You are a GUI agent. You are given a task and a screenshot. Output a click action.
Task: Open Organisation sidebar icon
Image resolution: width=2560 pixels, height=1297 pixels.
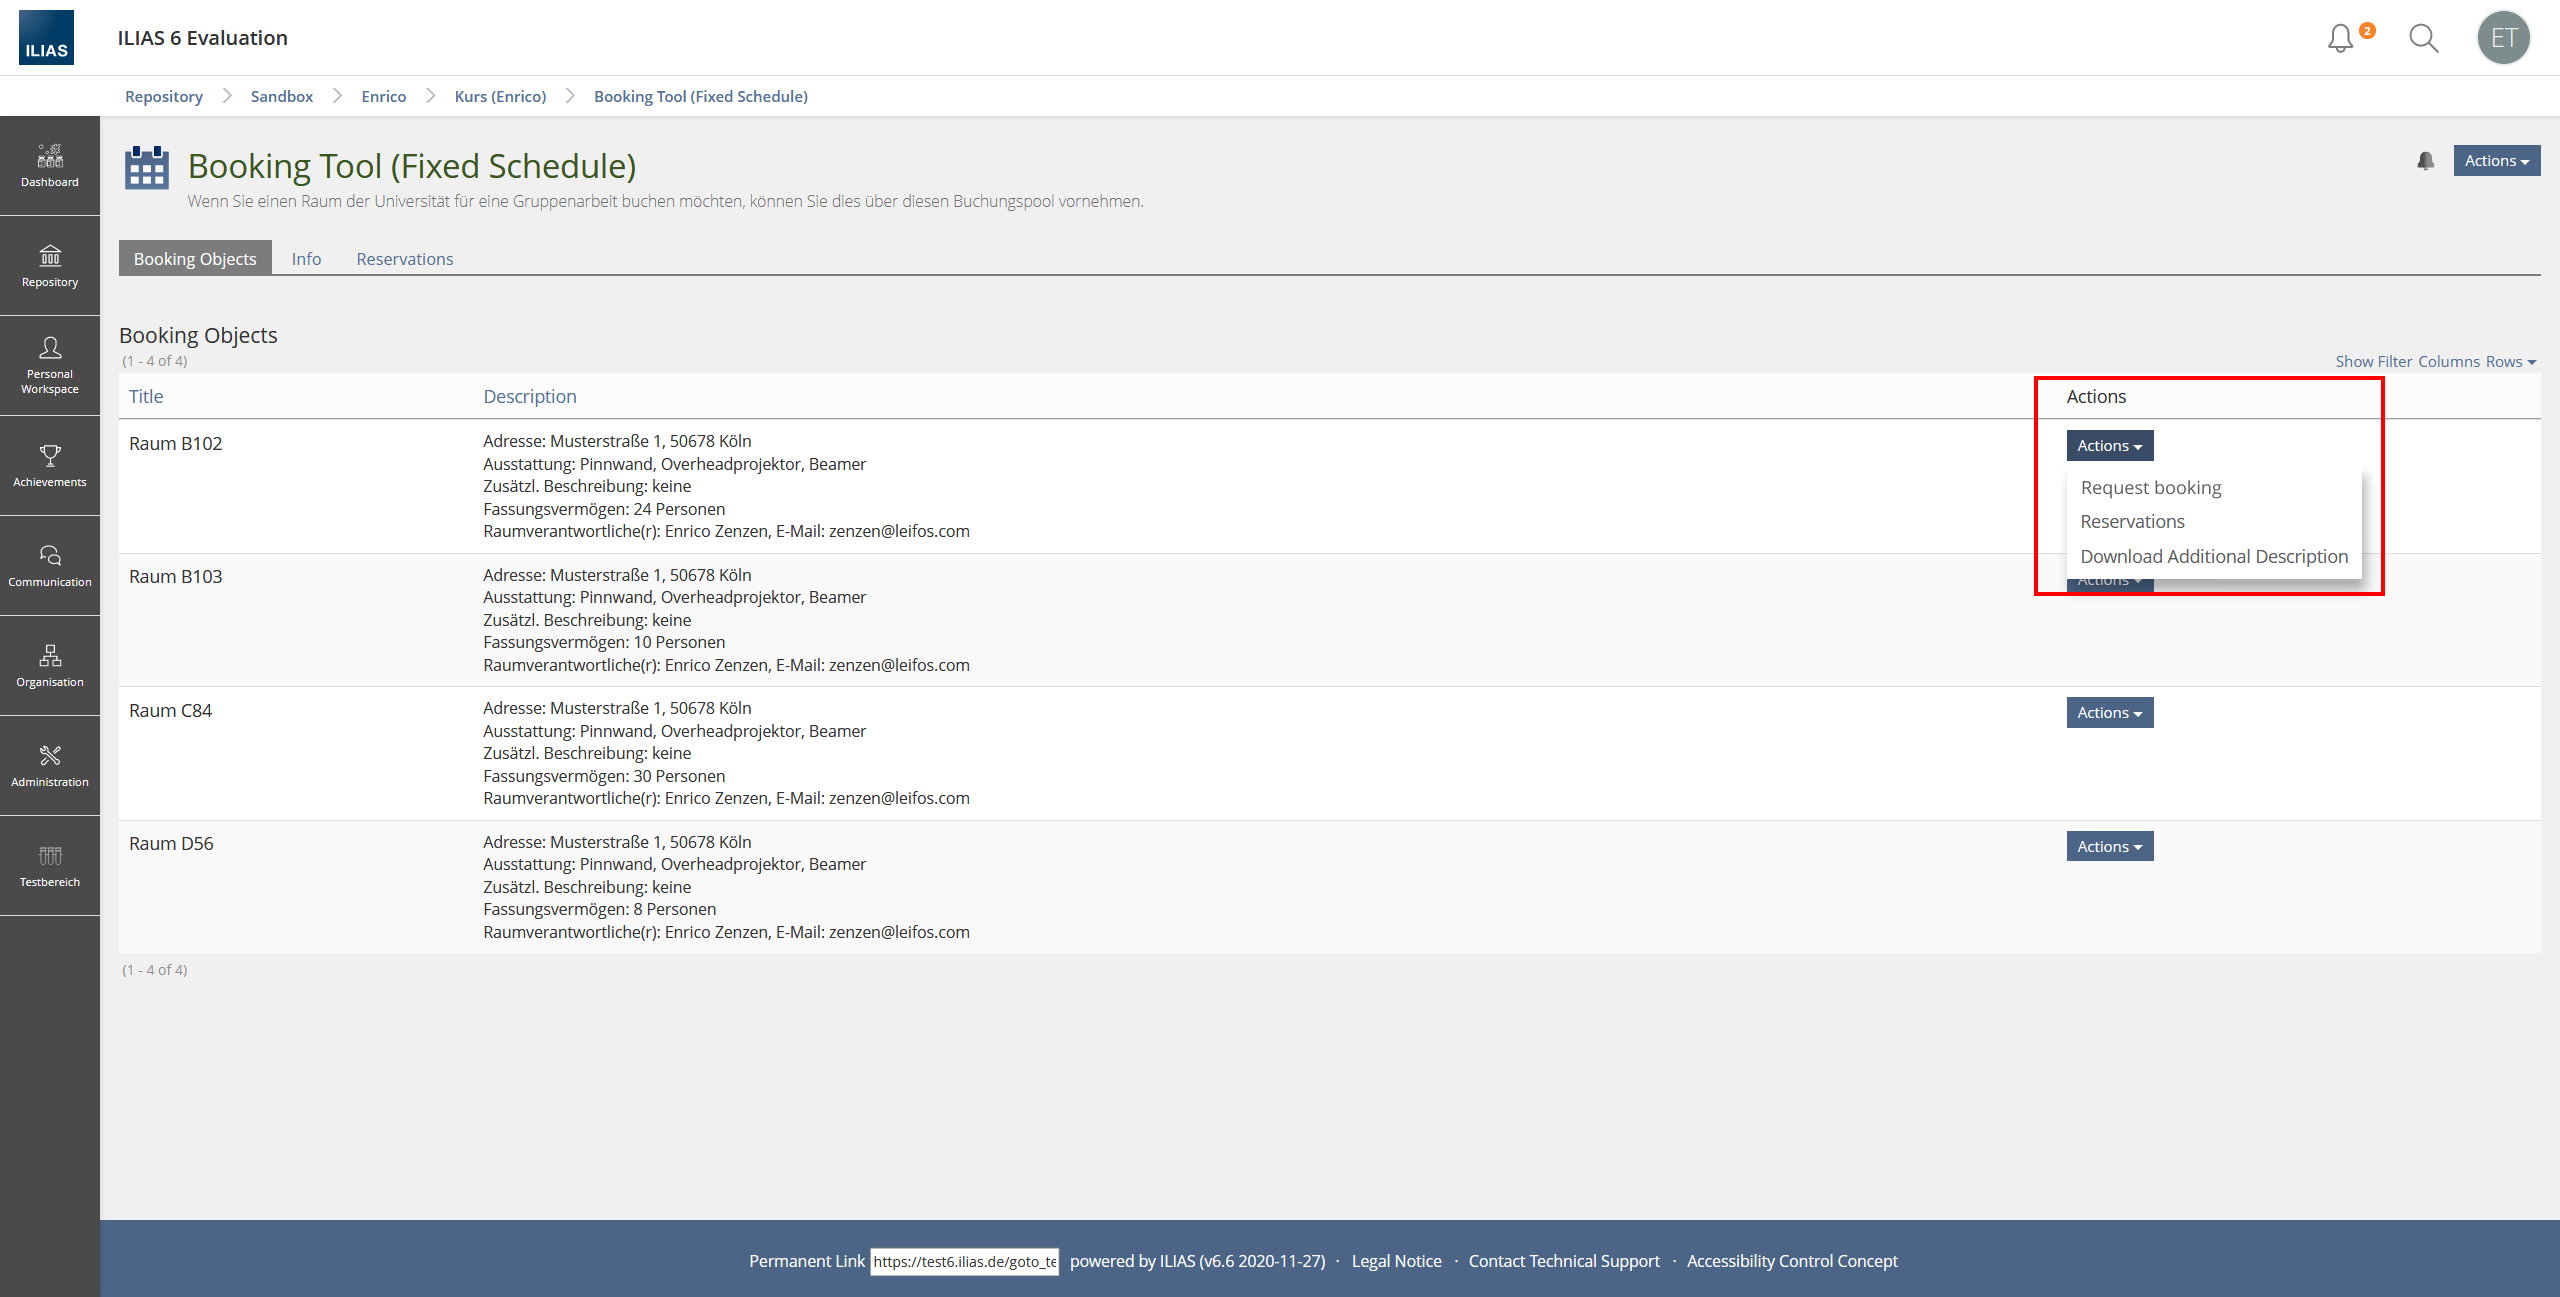point(49,666)
